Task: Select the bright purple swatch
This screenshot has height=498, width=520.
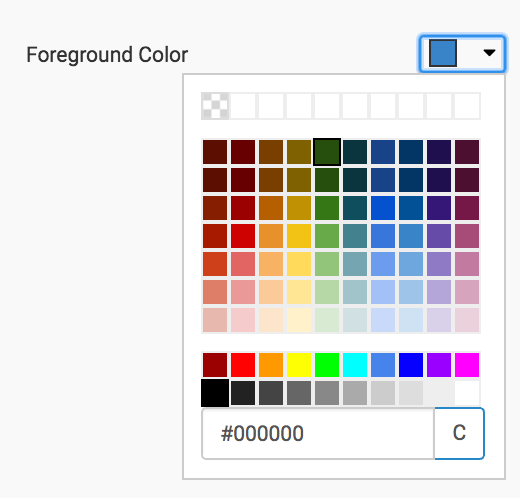Action: [x=439, y=365]
